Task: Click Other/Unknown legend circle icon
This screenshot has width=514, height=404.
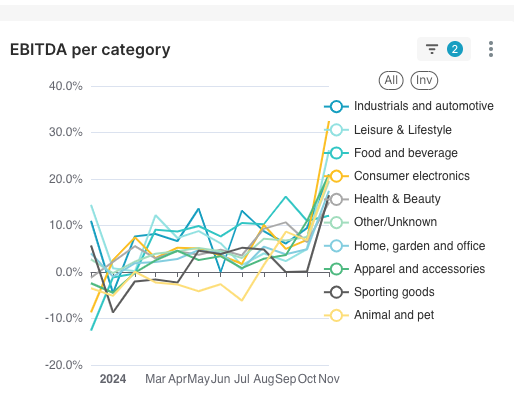Action: point(337,222)
